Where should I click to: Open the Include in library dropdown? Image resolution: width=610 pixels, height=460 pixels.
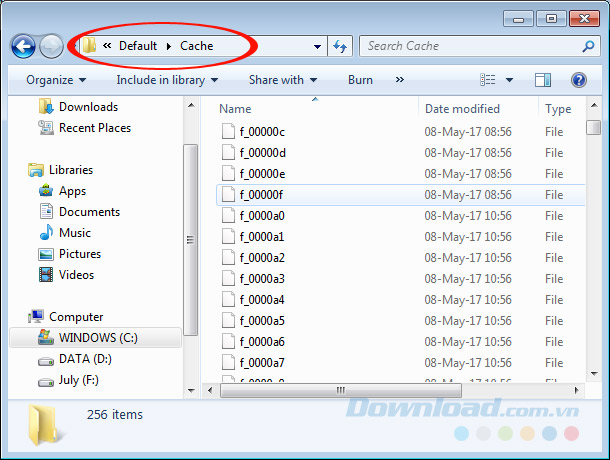(167, 80)
